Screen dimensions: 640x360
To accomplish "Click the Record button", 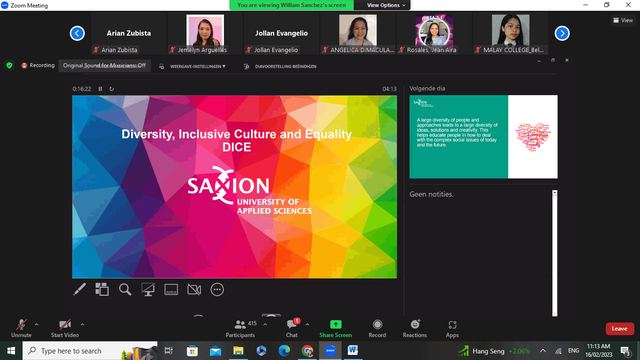I will pos(377,328).
